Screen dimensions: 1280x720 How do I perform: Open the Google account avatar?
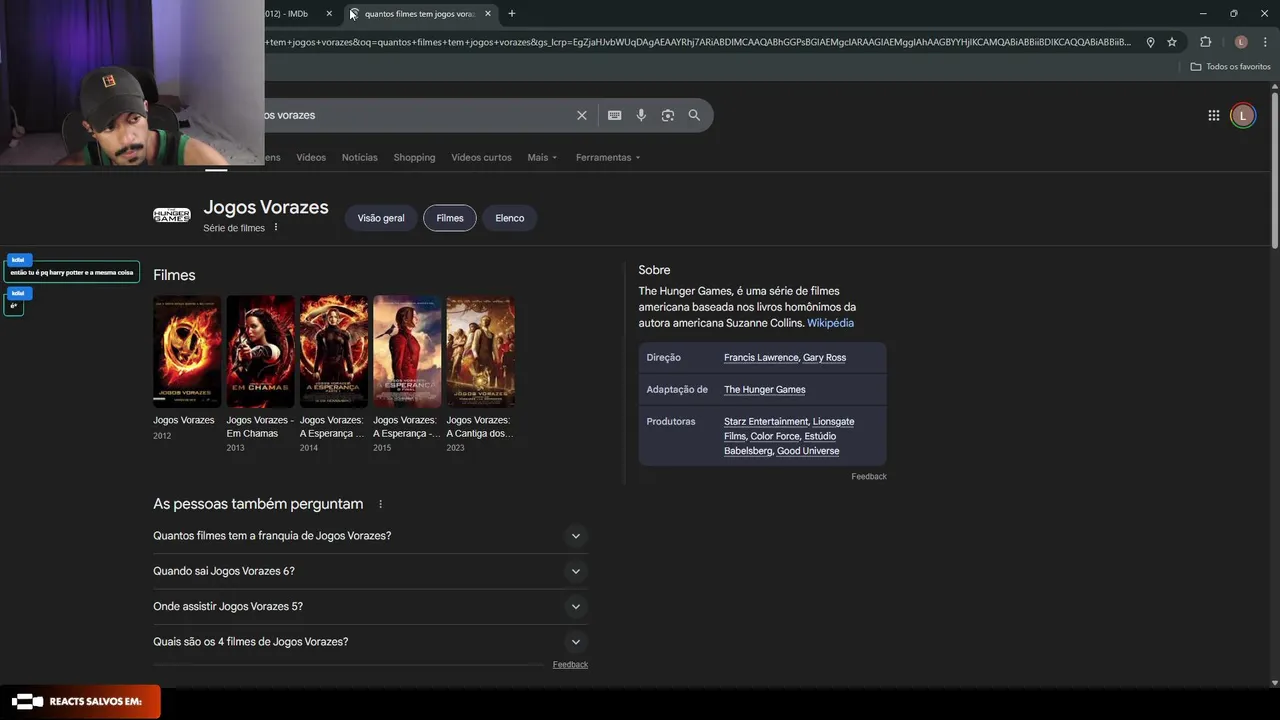[x=1243, y=115]
